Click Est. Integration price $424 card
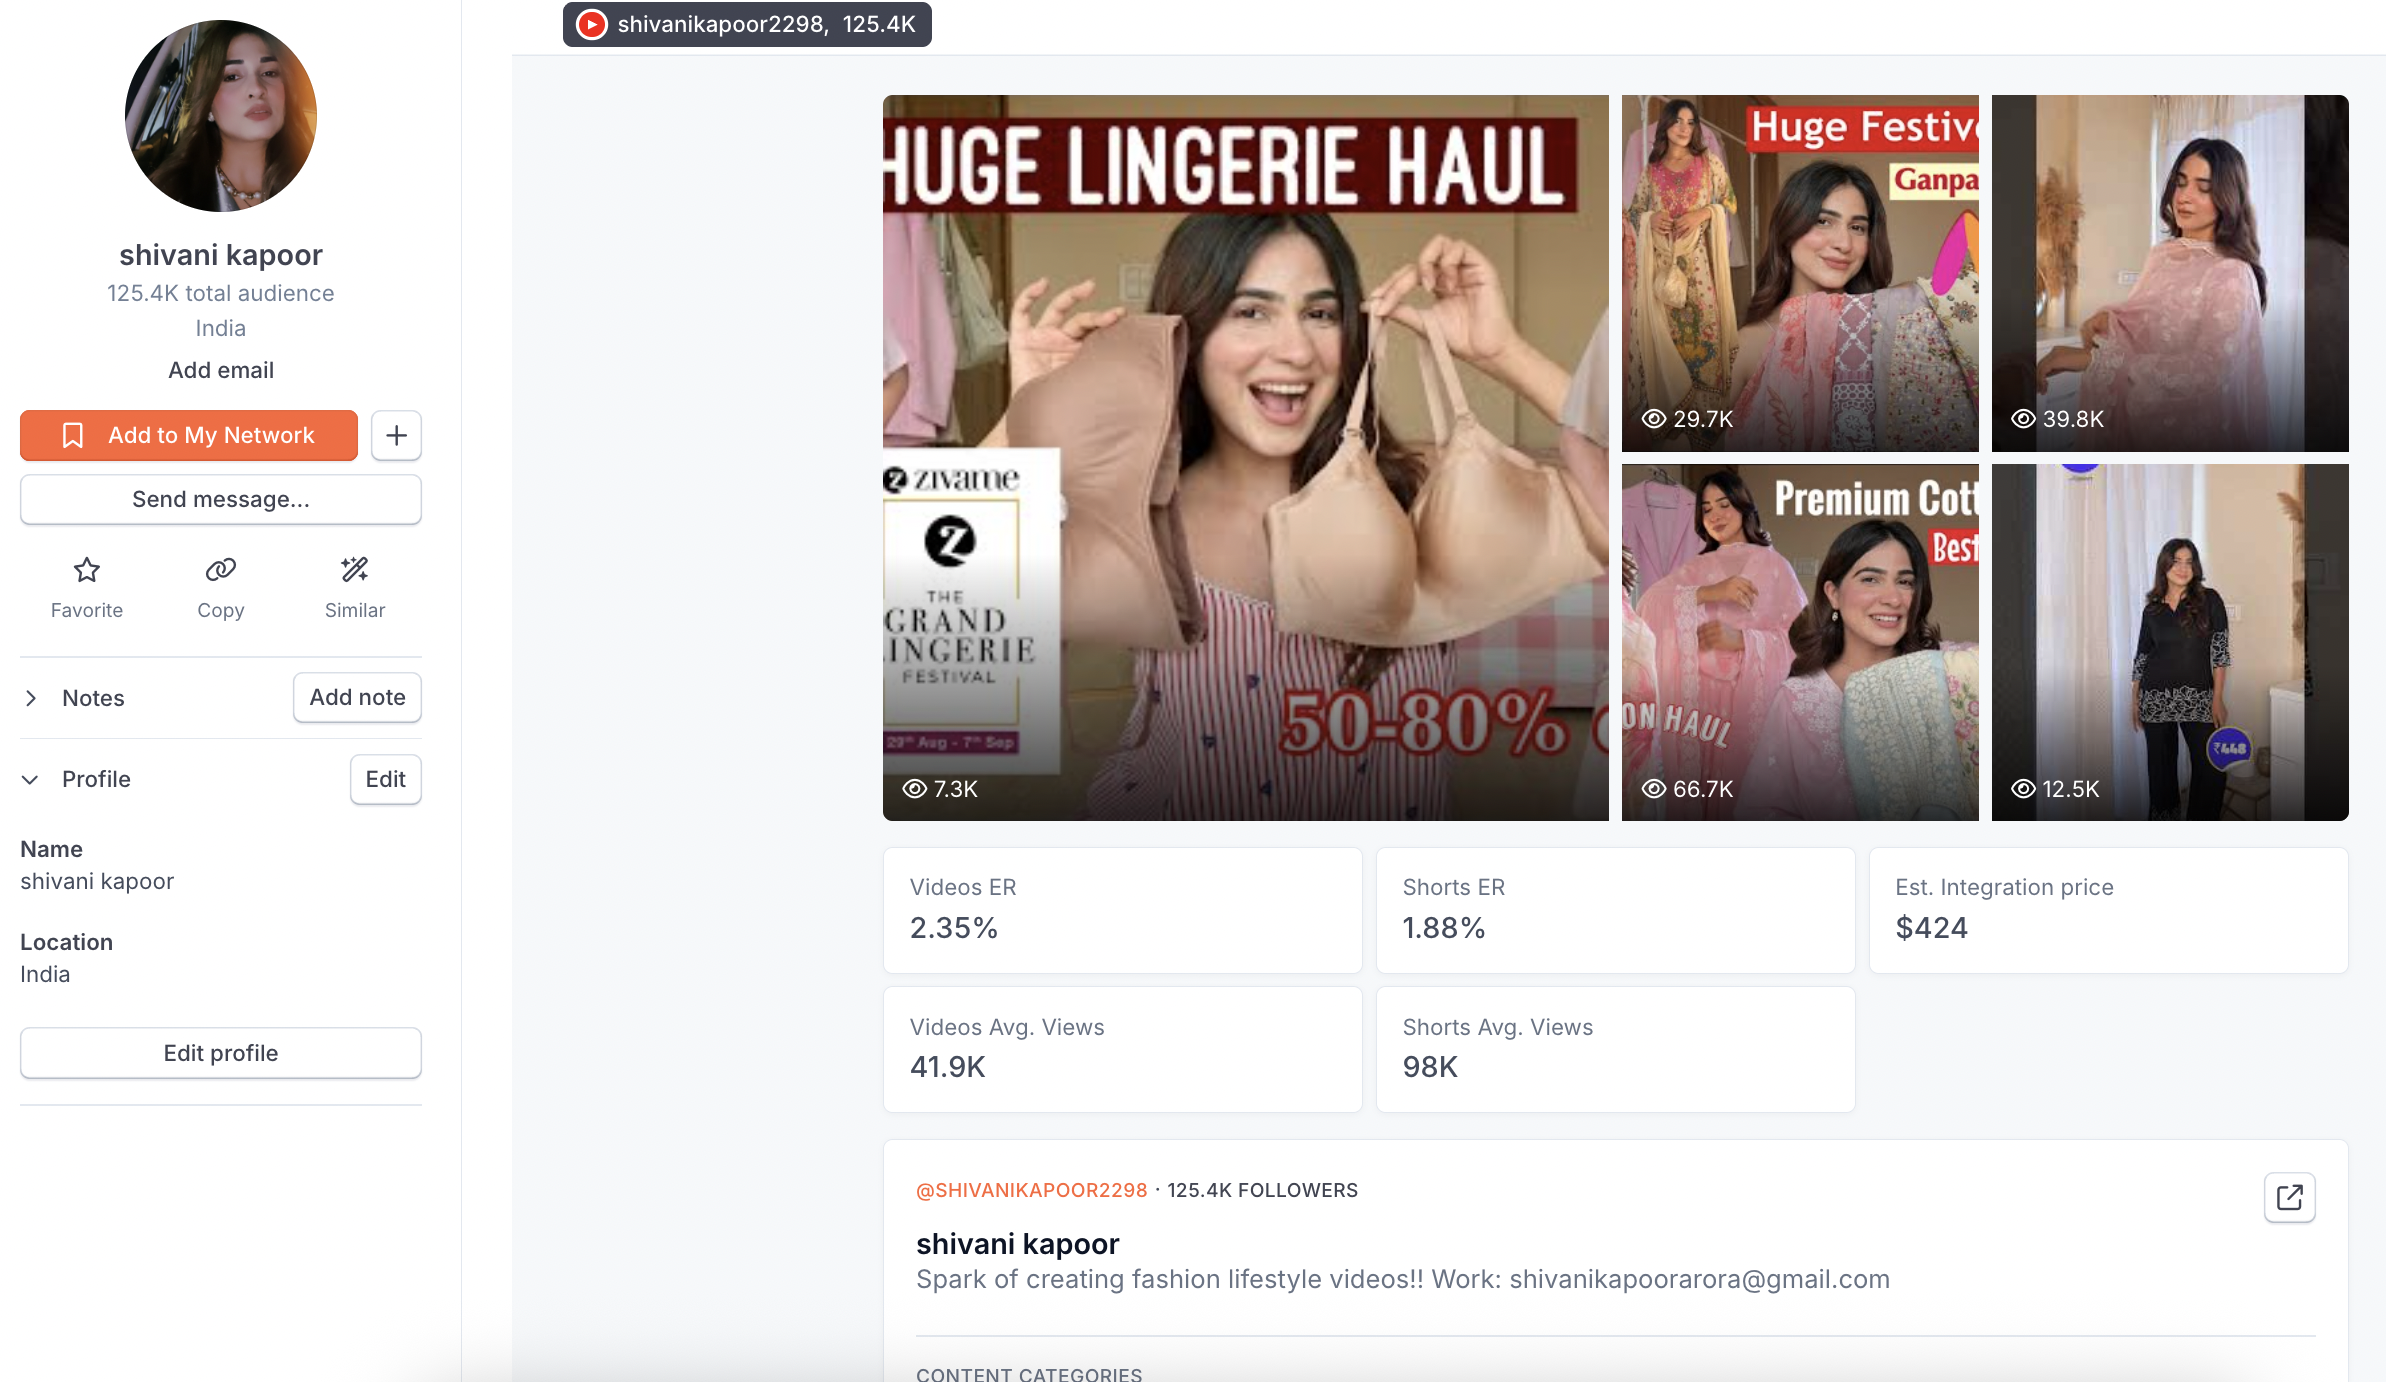Screen dimensions: 2386x1382 pyautogui.click(x=2109, y=910)
